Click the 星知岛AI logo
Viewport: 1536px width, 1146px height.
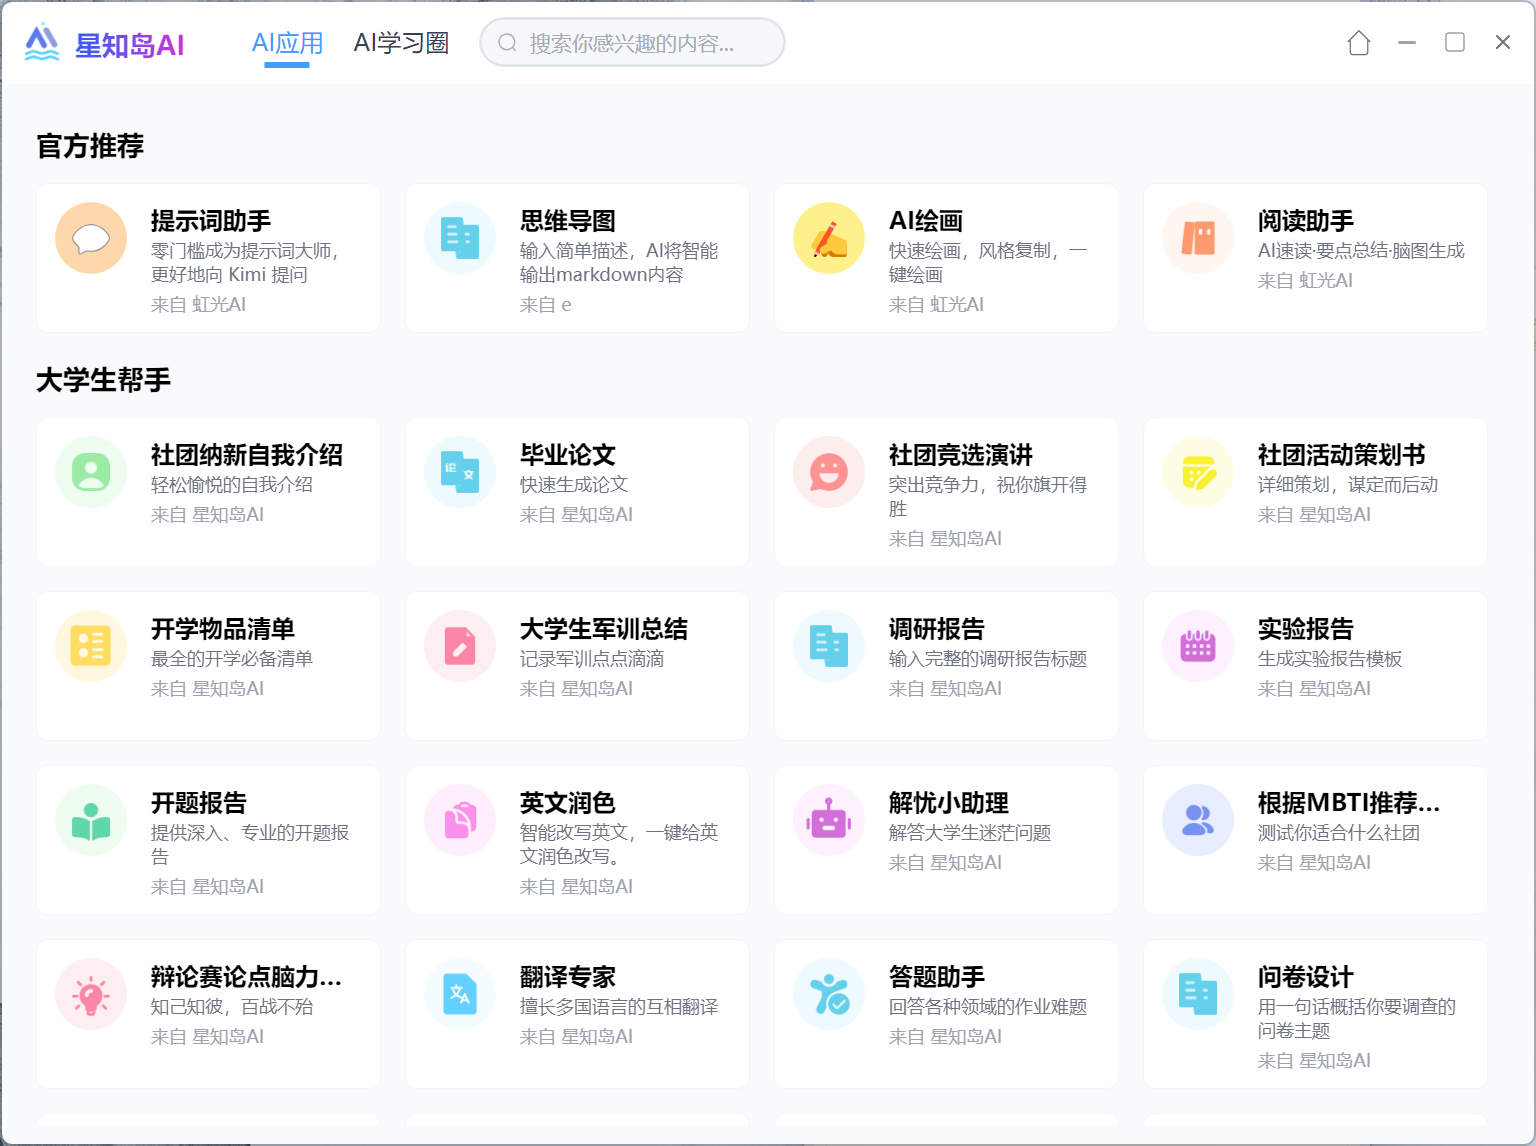point(105,42)
